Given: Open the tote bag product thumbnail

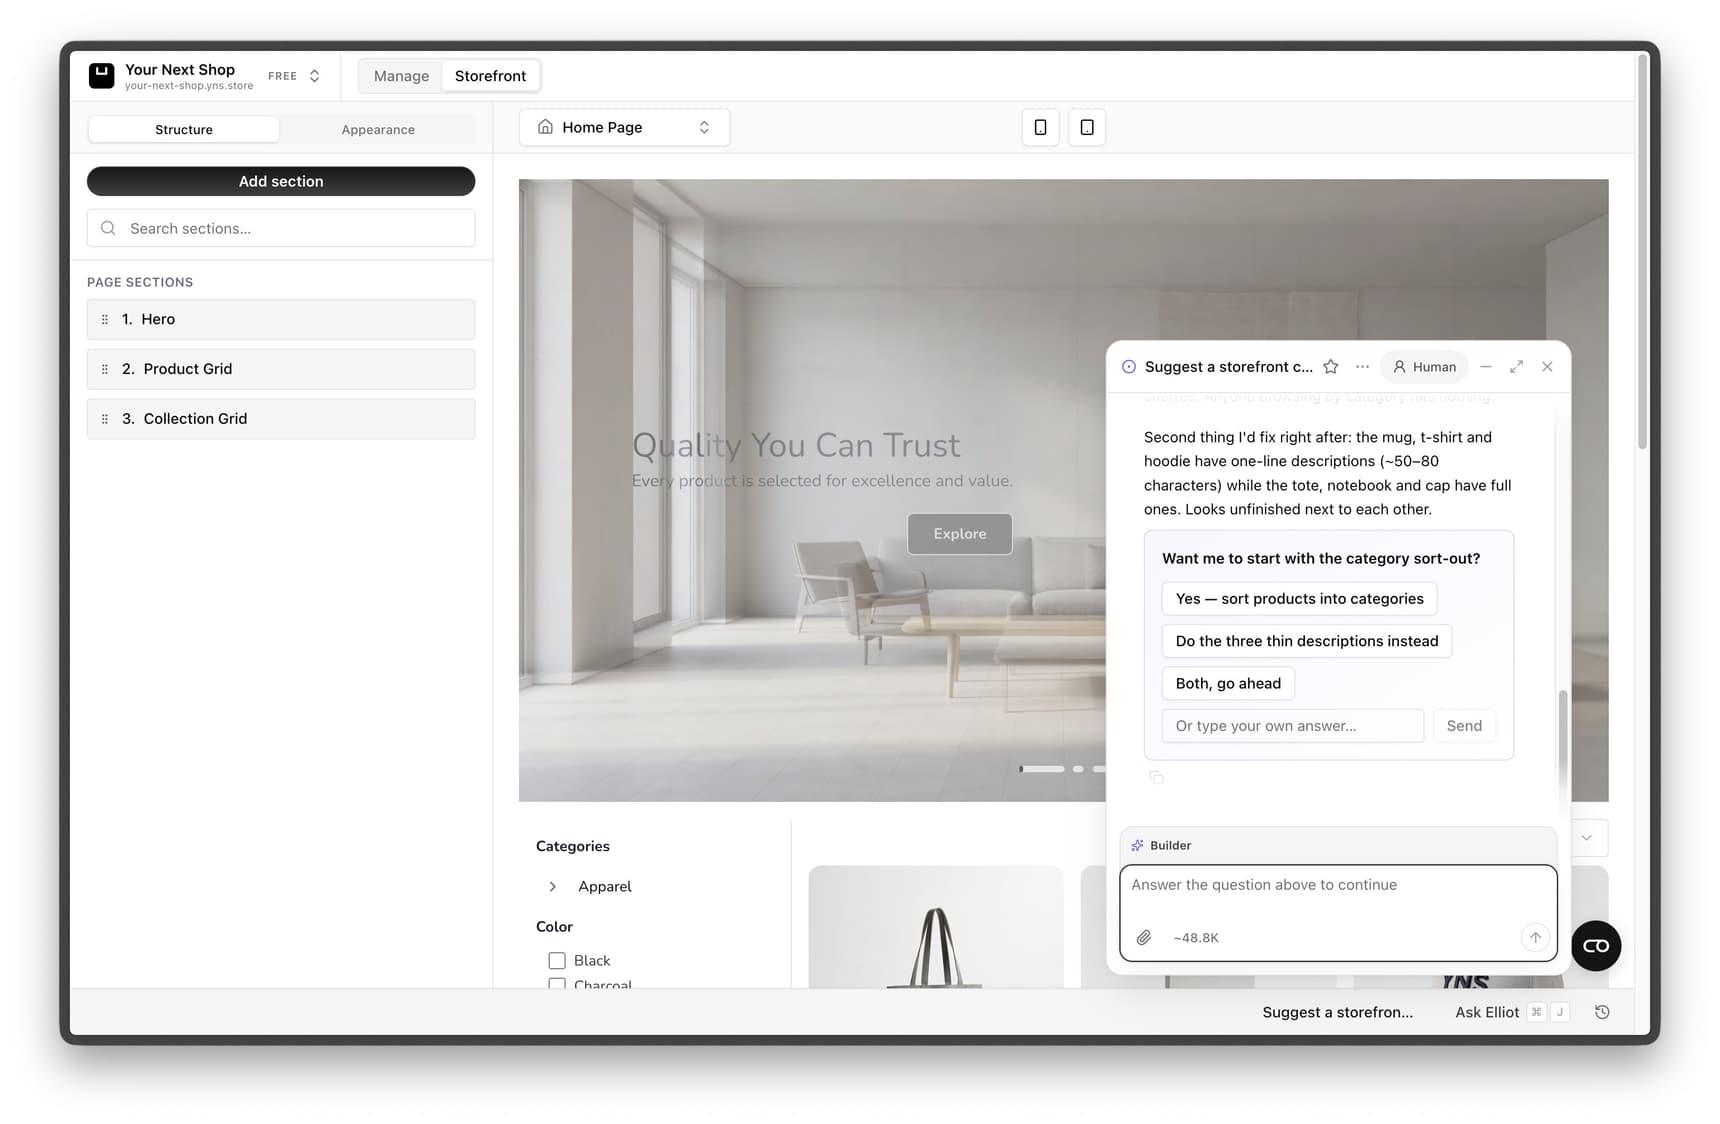Looking at the screenshot, I should pos(936,927).
